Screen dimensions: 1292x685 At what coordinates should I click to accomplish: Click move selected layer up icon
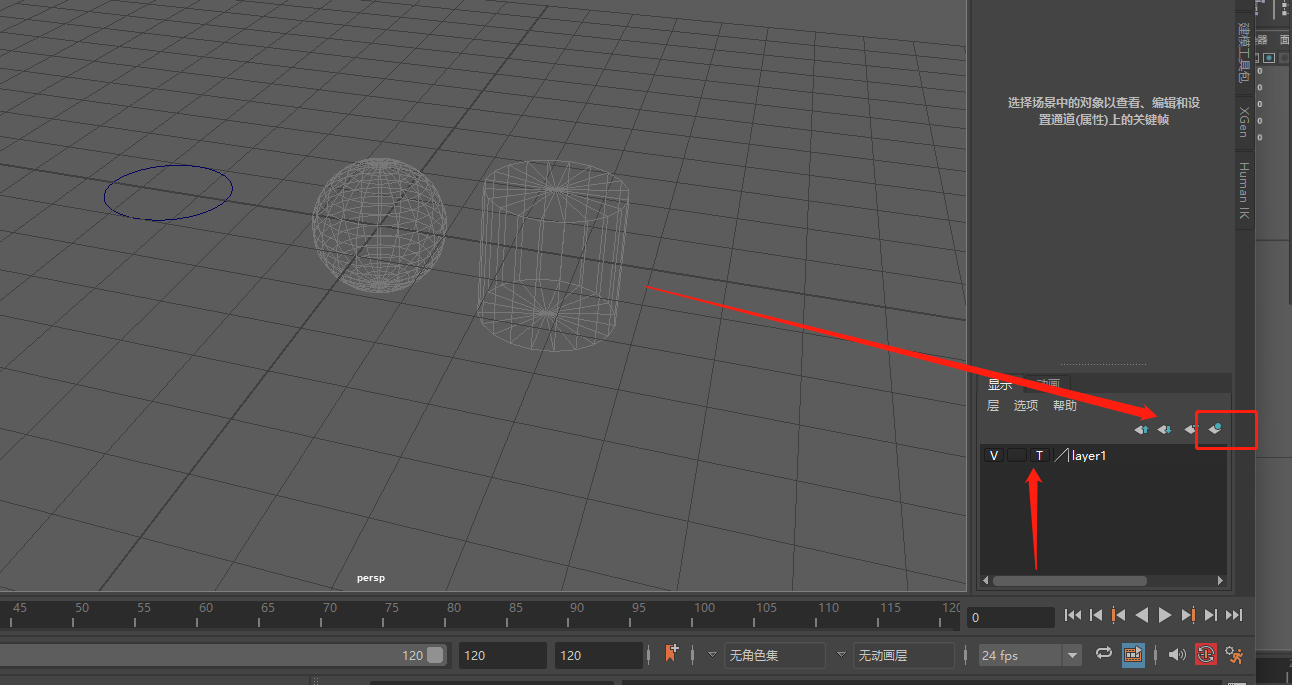[1141, 429]
